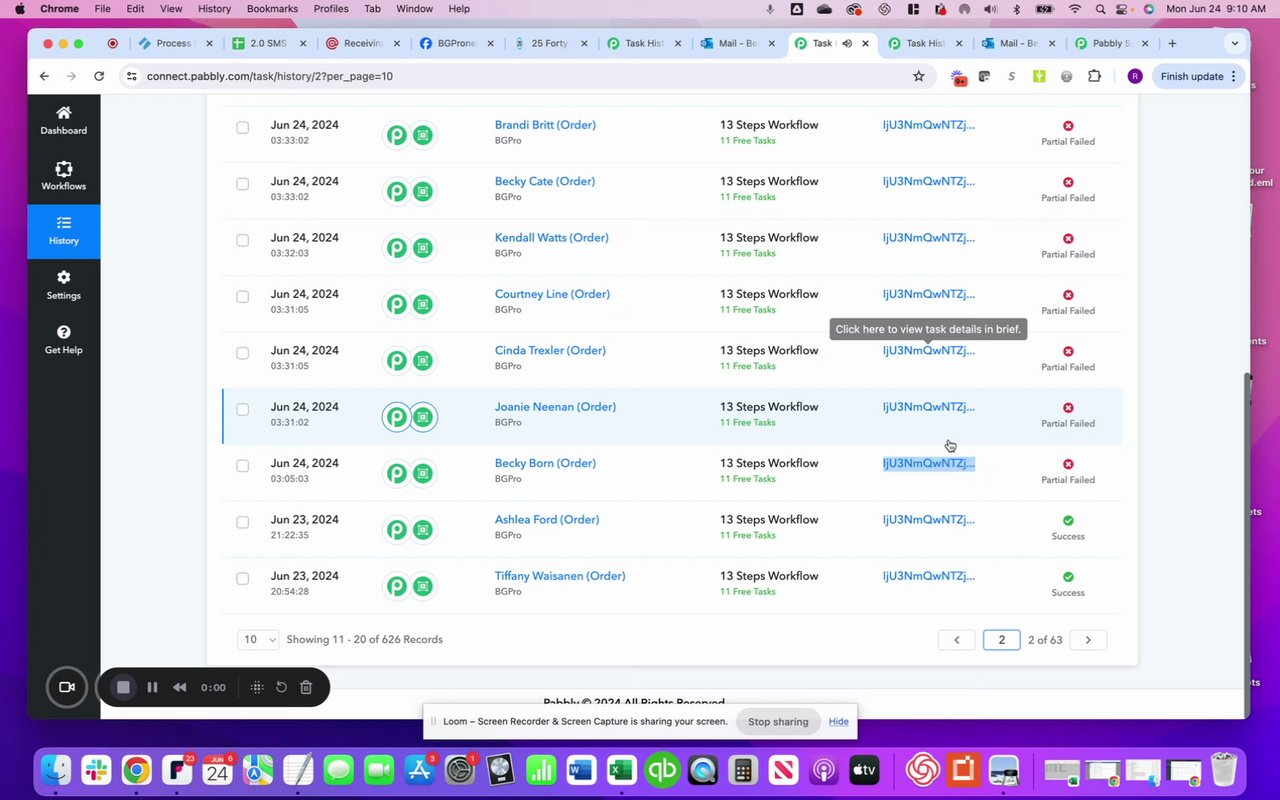Open Finder from the Dock

(56, 770)
